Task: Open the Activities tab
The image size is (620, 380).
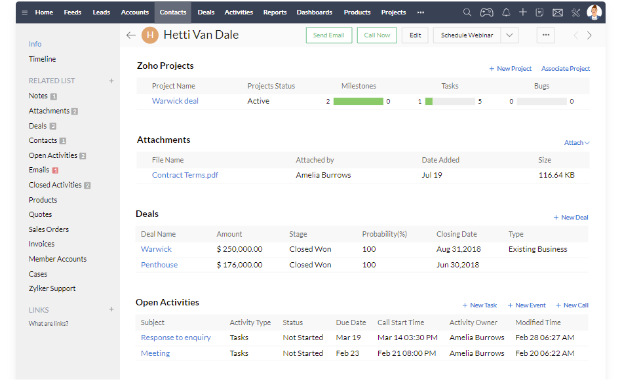Action: pos(239,12)
